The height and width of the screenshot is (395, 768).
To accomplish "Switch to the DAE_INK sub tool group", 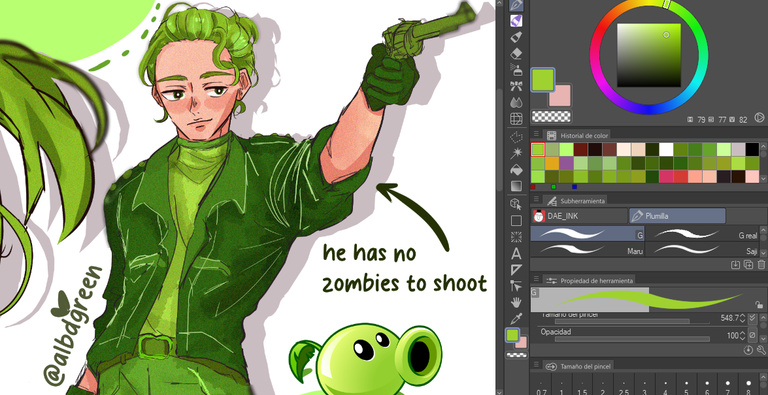I will (x=579, y=216).
